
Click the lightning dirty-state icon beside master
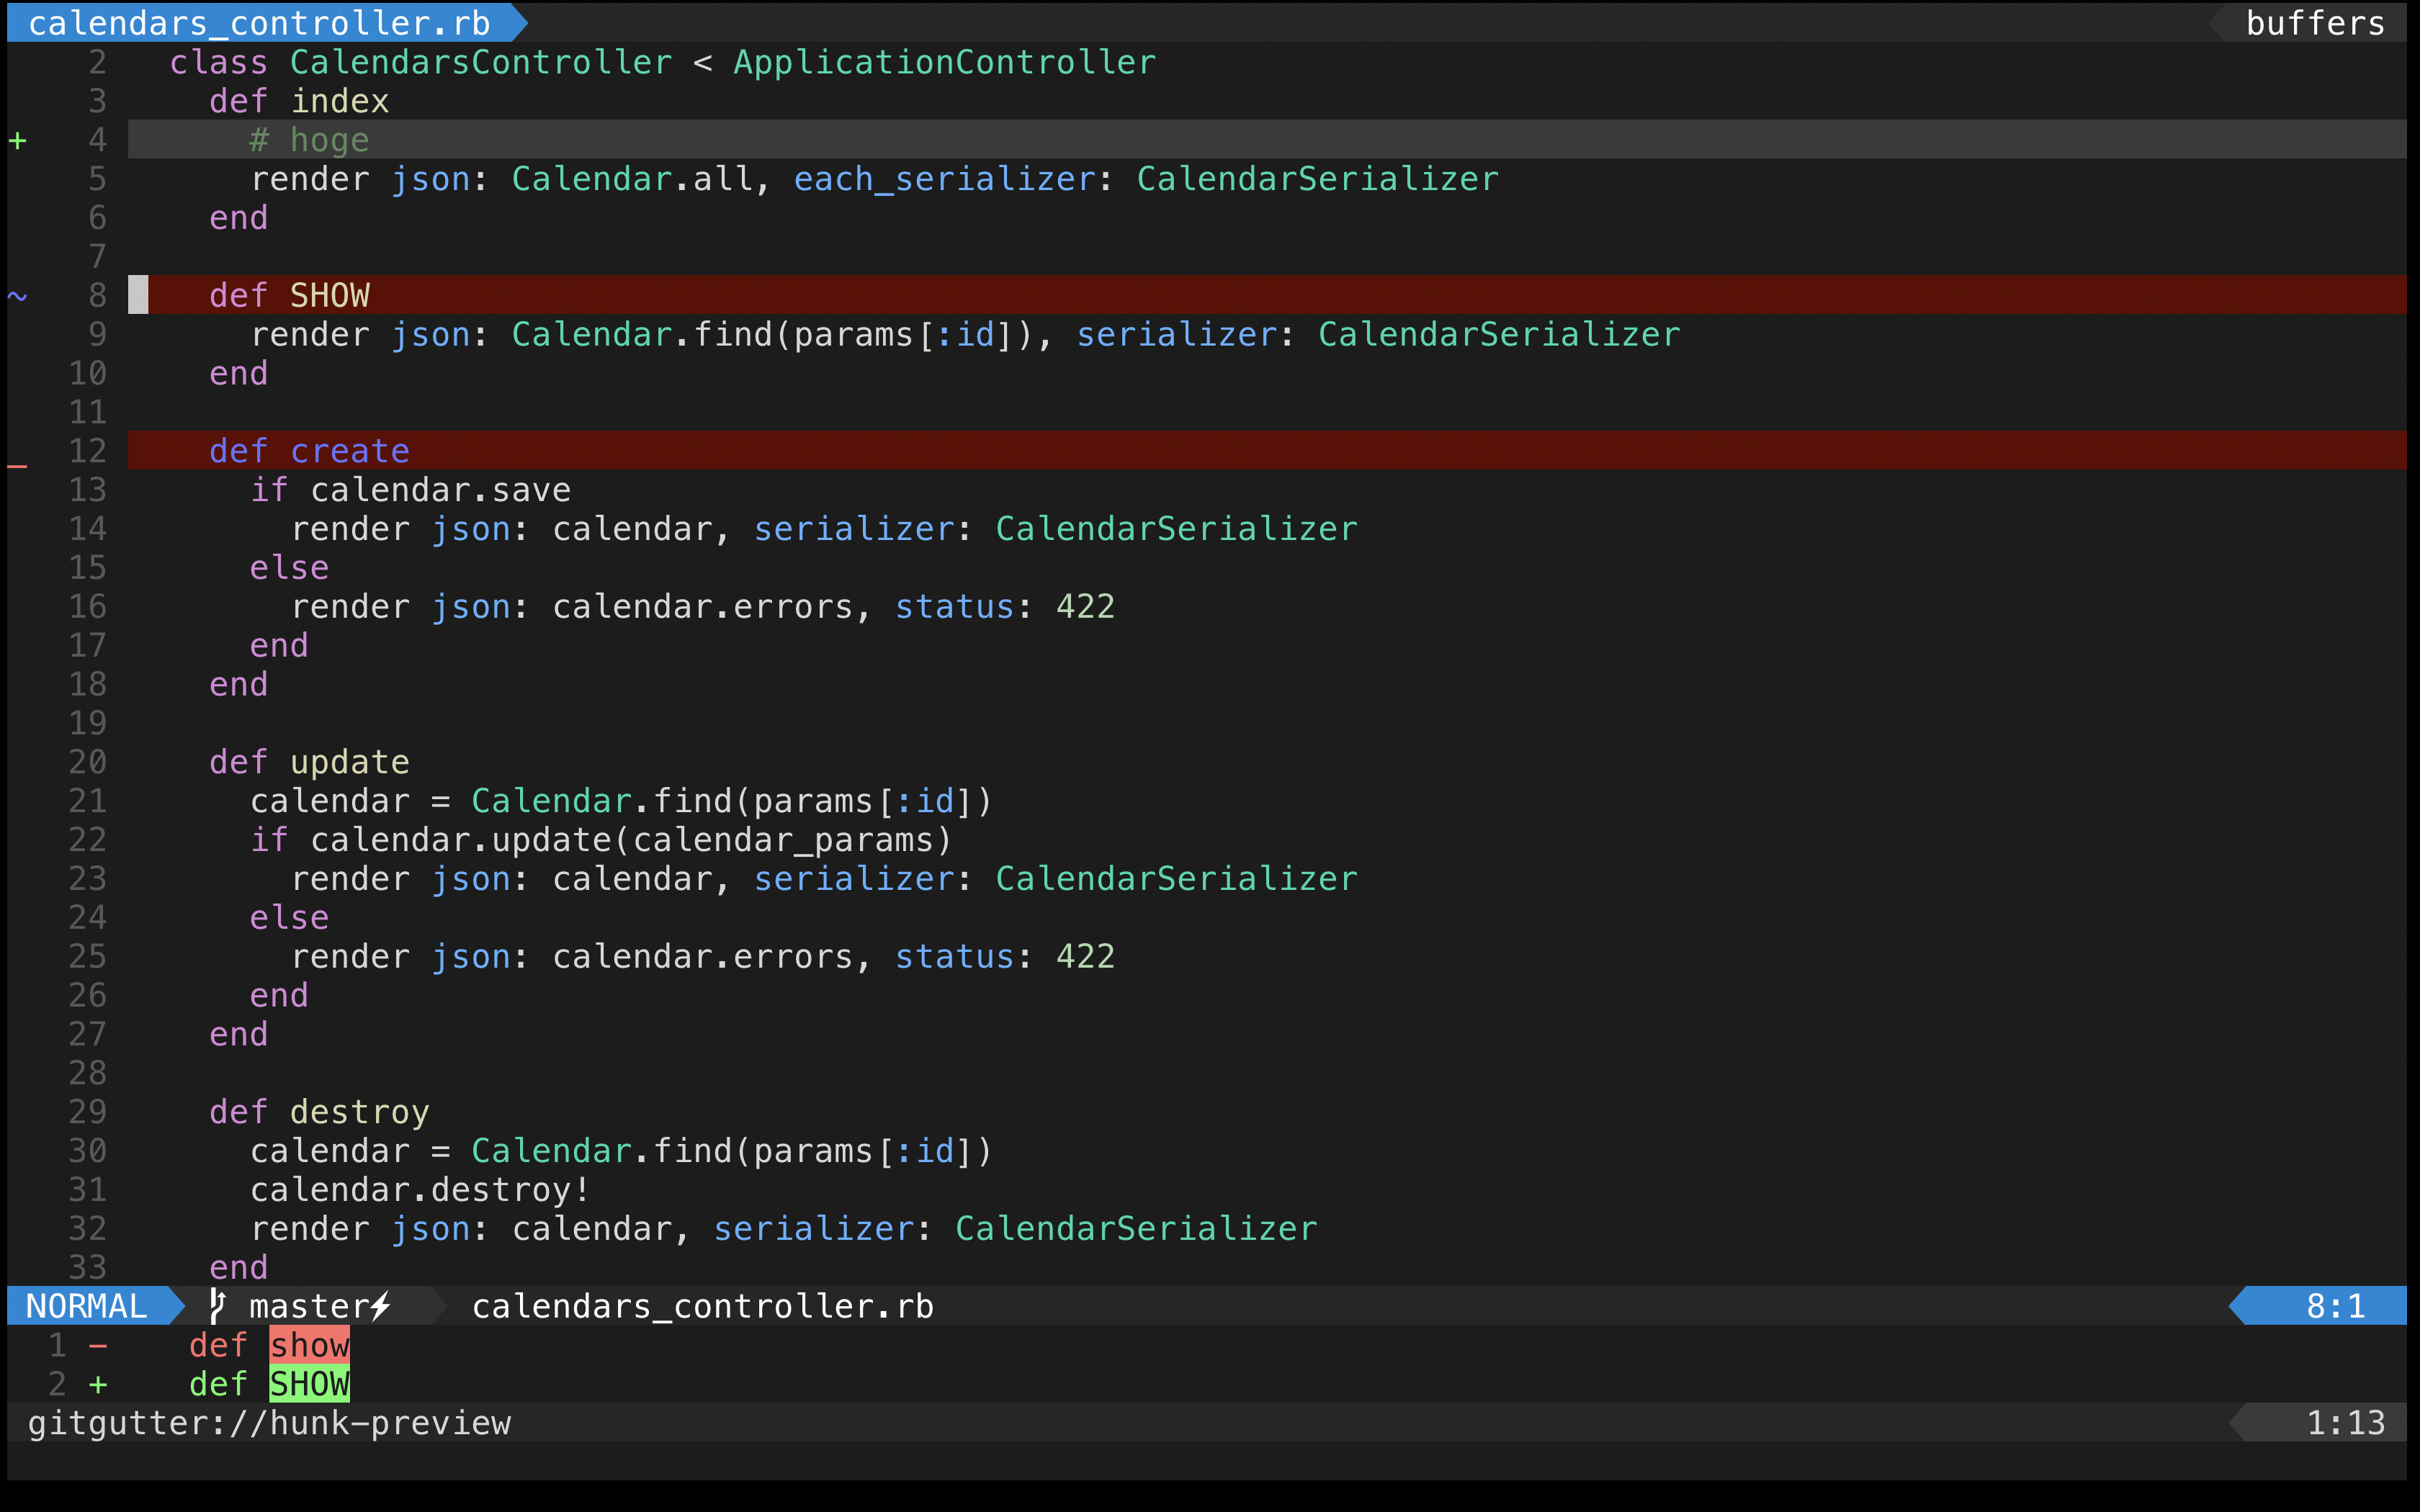point(381,1306)
